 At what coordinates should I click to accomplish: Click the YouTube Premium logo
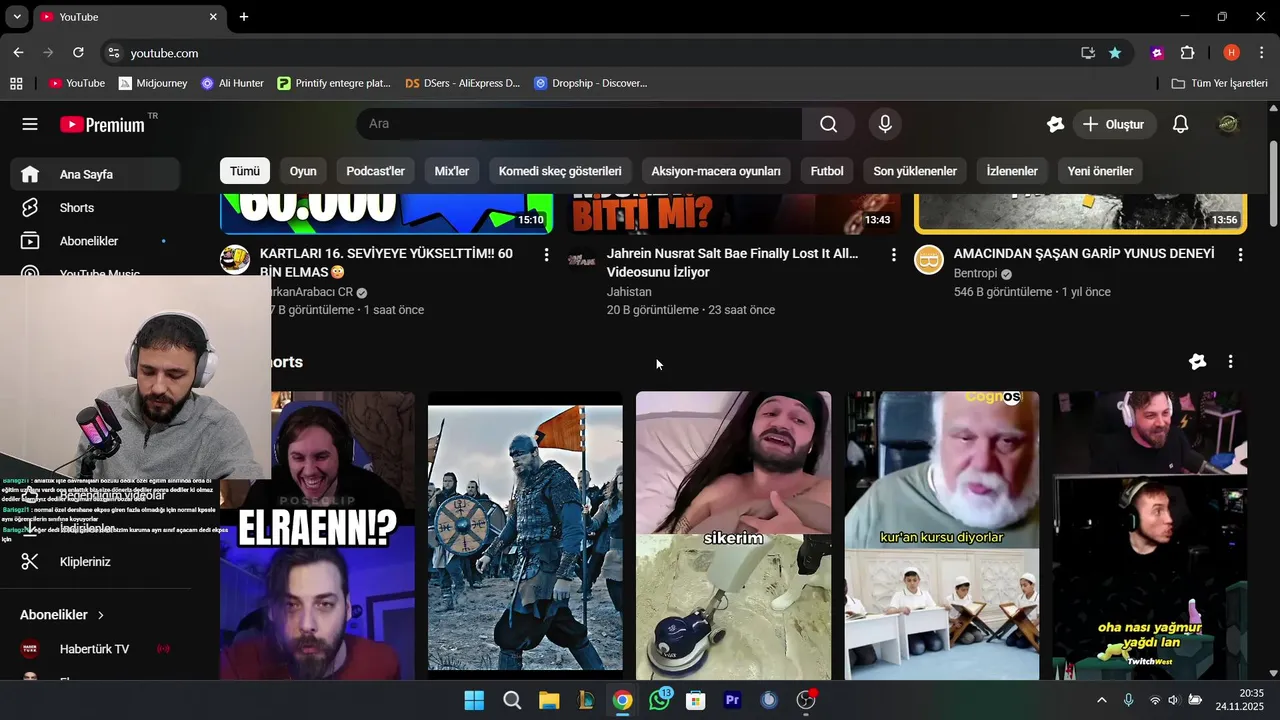coord(102,124)
